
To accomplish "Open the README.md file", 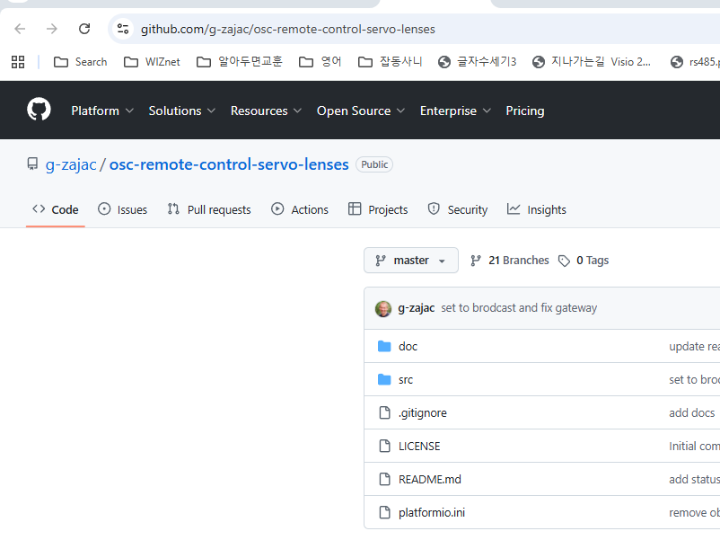I will [x=429, y=480].
